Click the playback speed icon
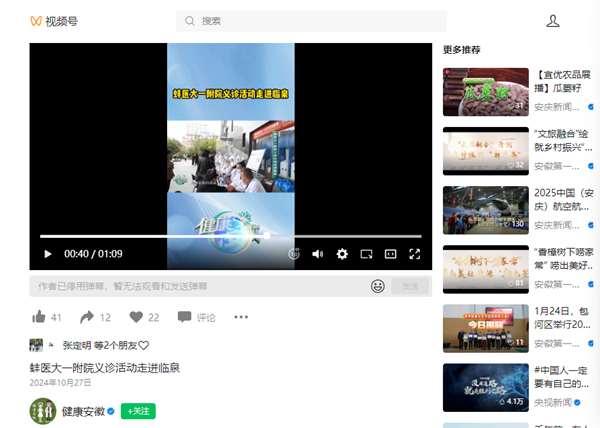Screen dimensions: 600x428 294,254
